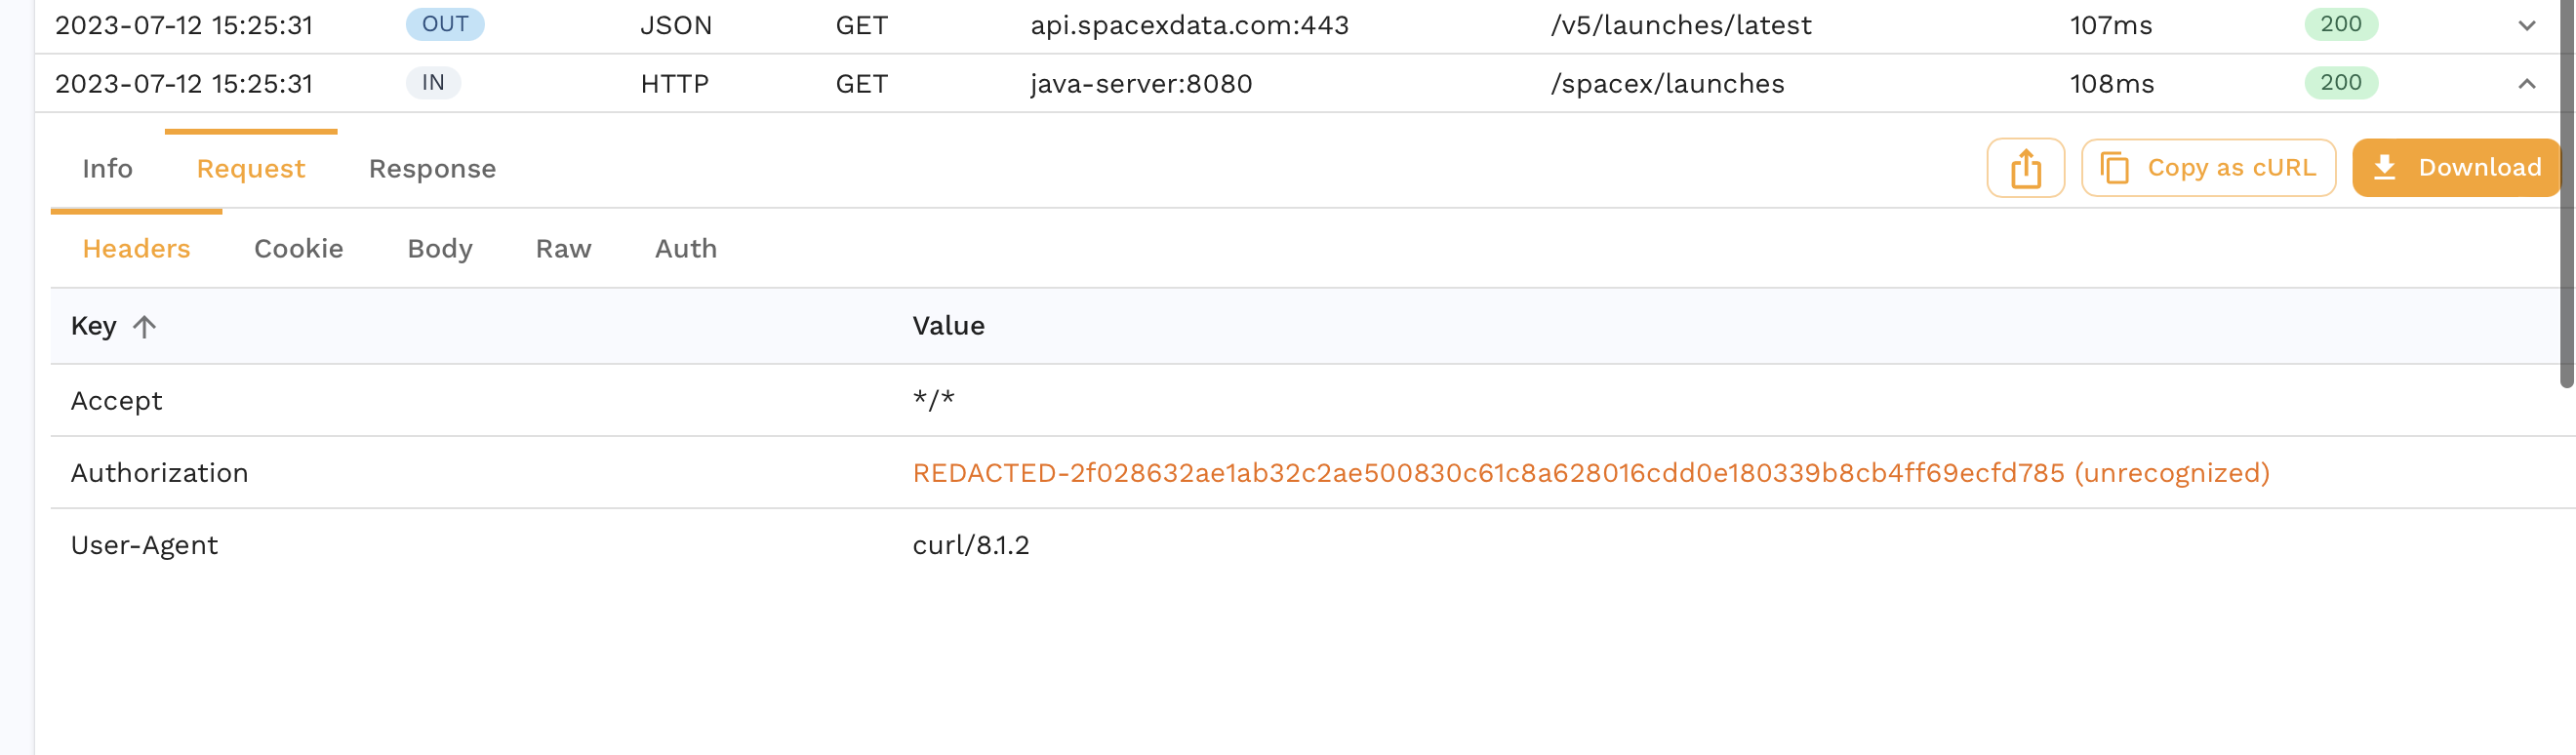2576x755 pixels.
Task: Click the Value column header
Action: (x=948, y=326)
